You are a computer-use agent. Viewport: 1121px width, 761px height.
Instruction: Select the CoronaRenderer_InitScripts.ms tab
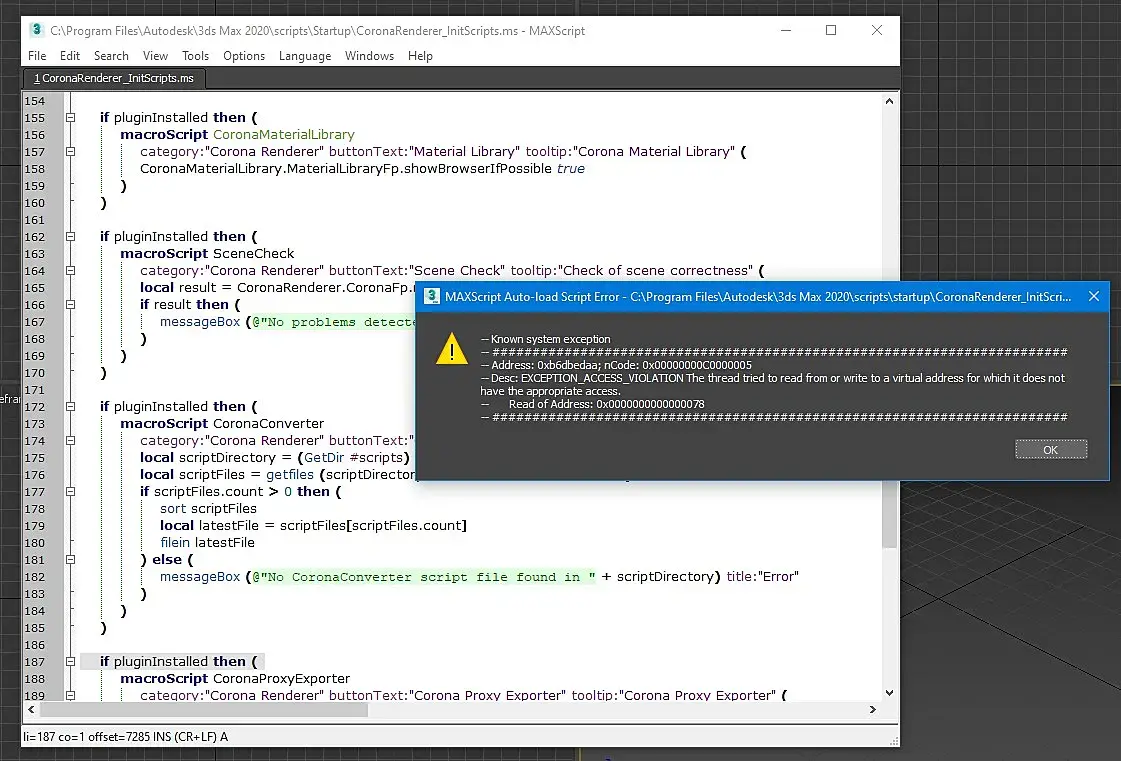click(x=114, y=78)
